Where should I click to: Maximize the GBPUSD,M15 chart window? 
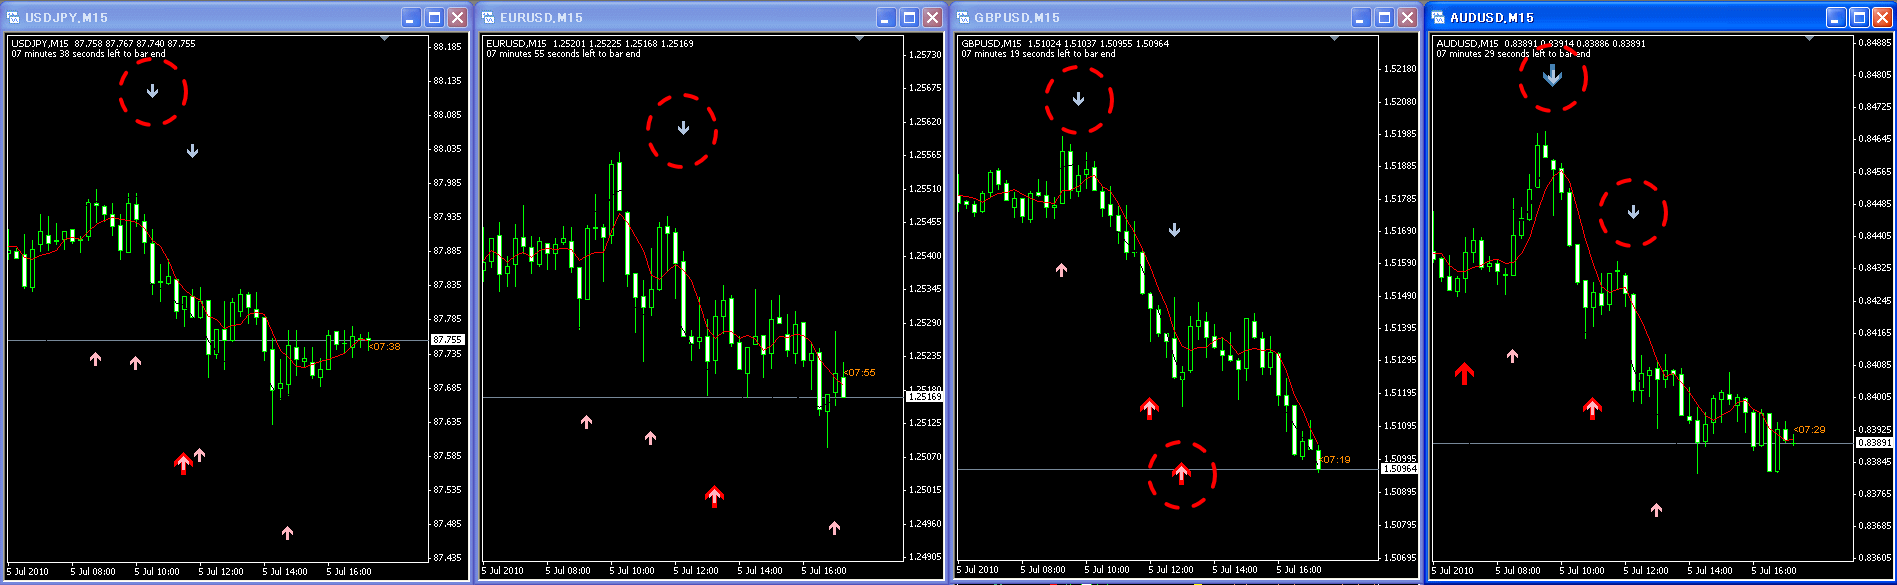1384,17
